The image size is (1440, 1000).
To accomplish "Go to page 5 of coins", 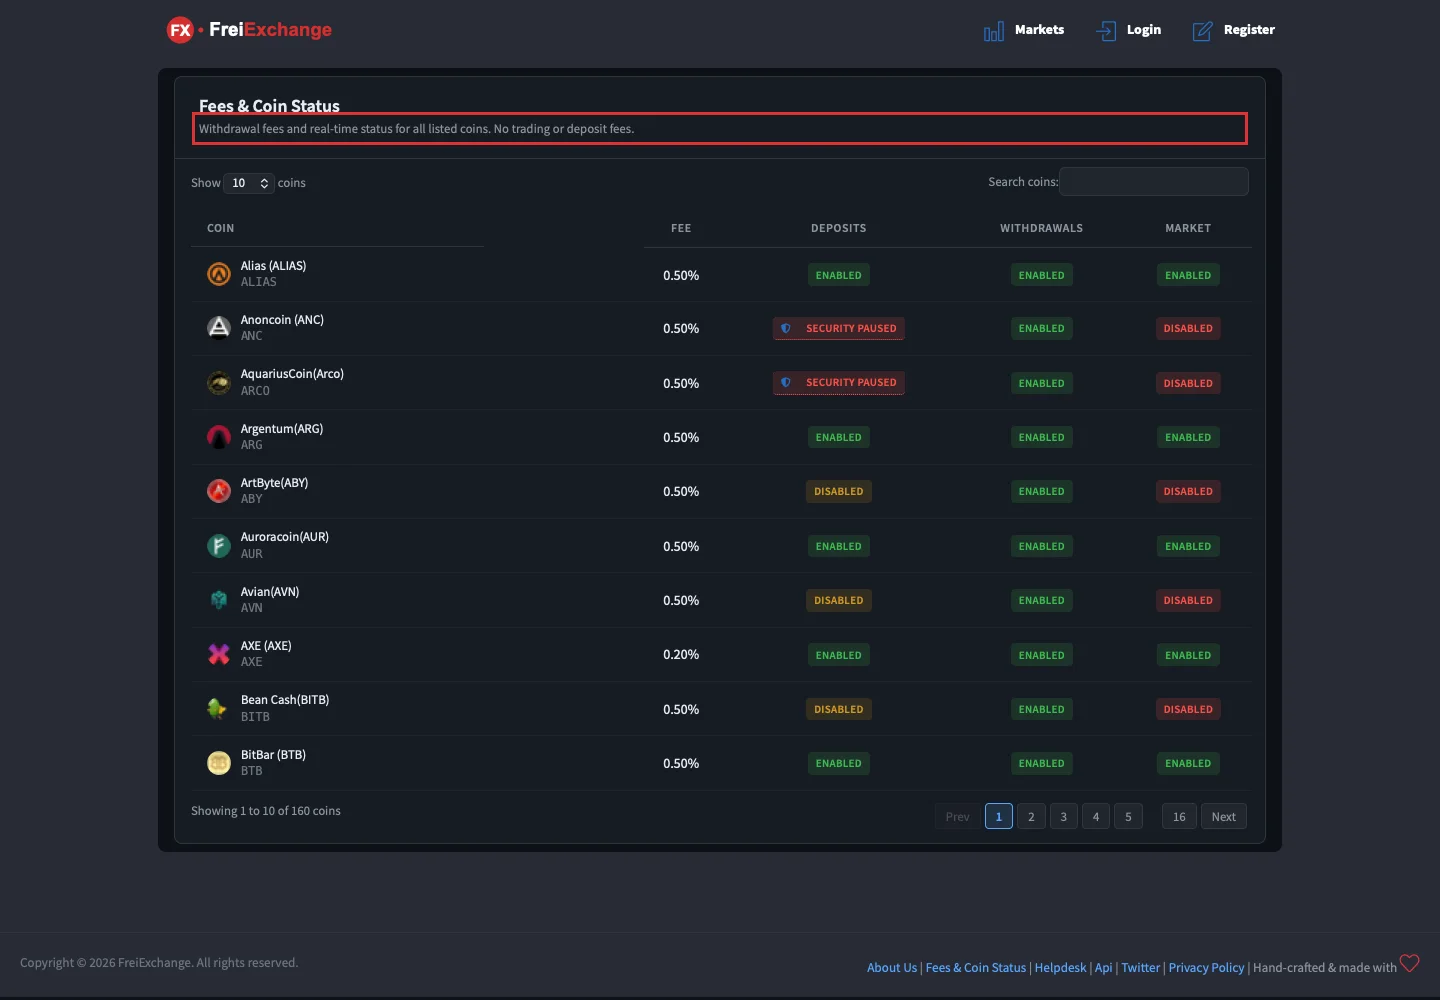I will [x=1128, y=817].
